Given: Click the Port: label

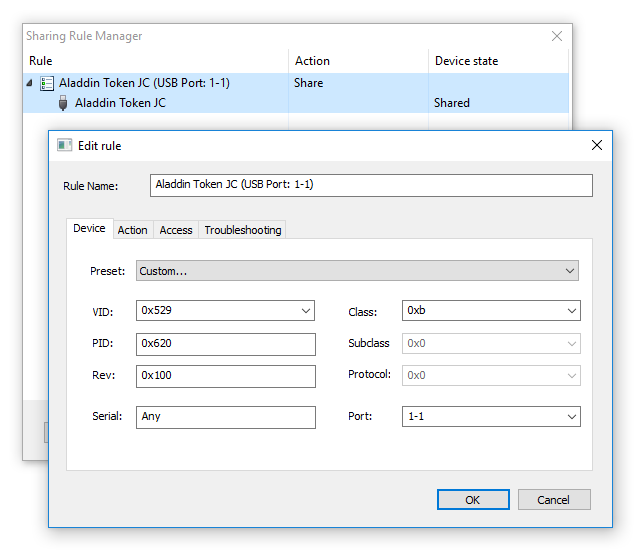Looking at the screenshot, I should point(360,416).
